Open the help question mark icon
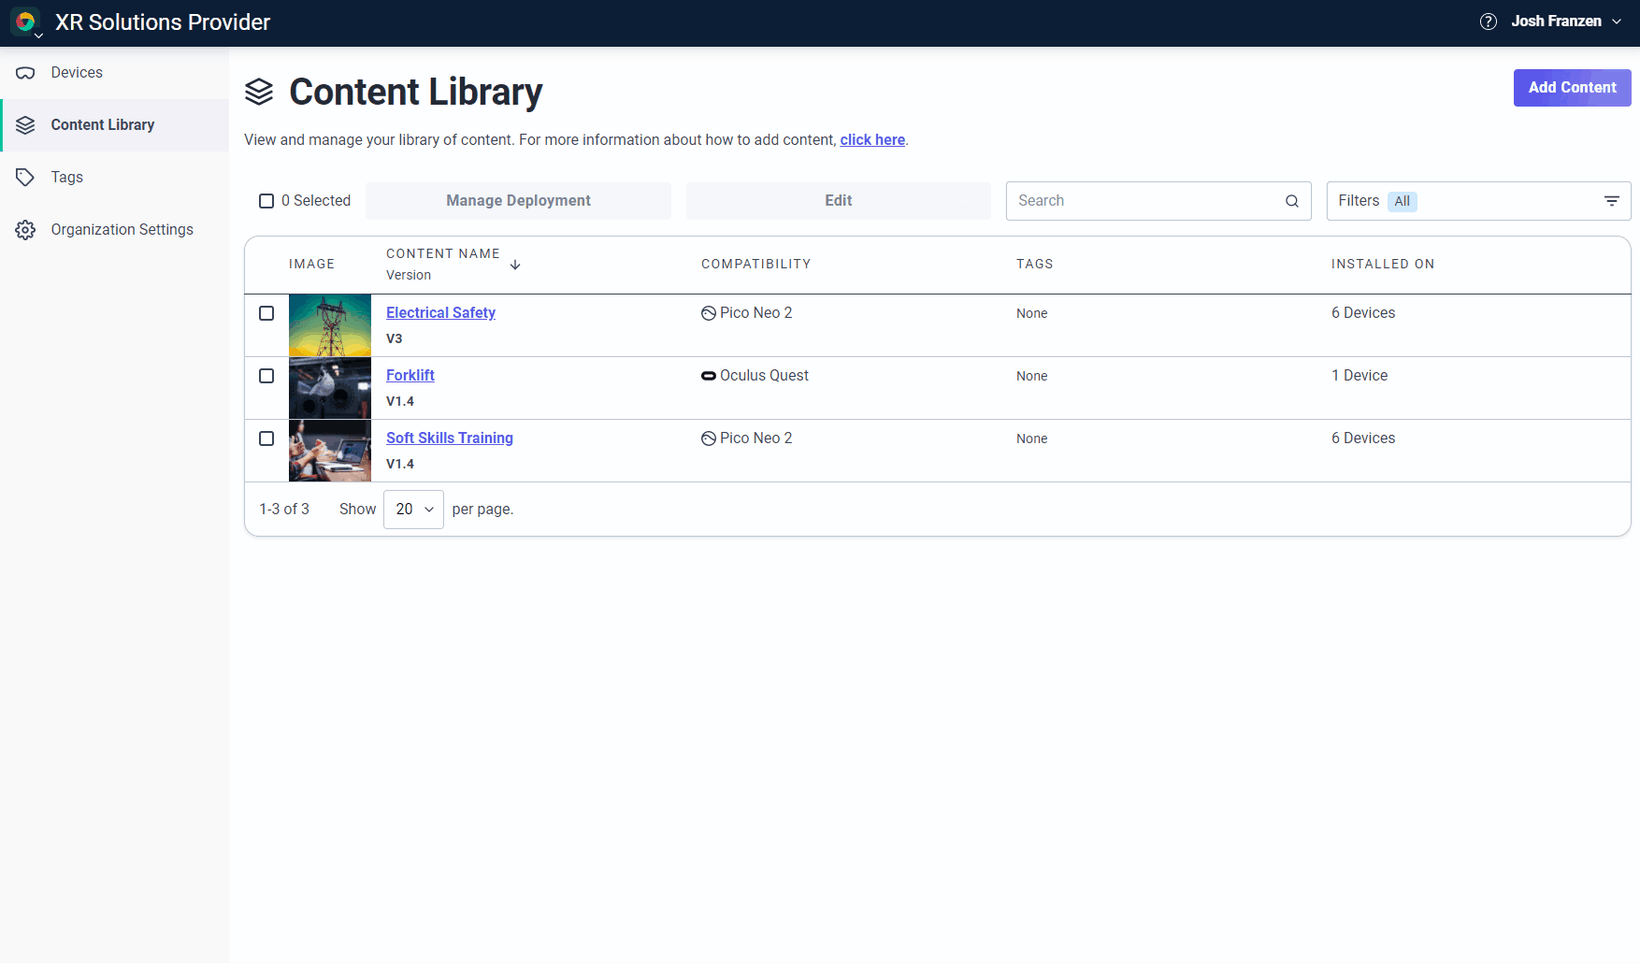The height and width of the screenshot is (963, 1640). point(1488,22)
